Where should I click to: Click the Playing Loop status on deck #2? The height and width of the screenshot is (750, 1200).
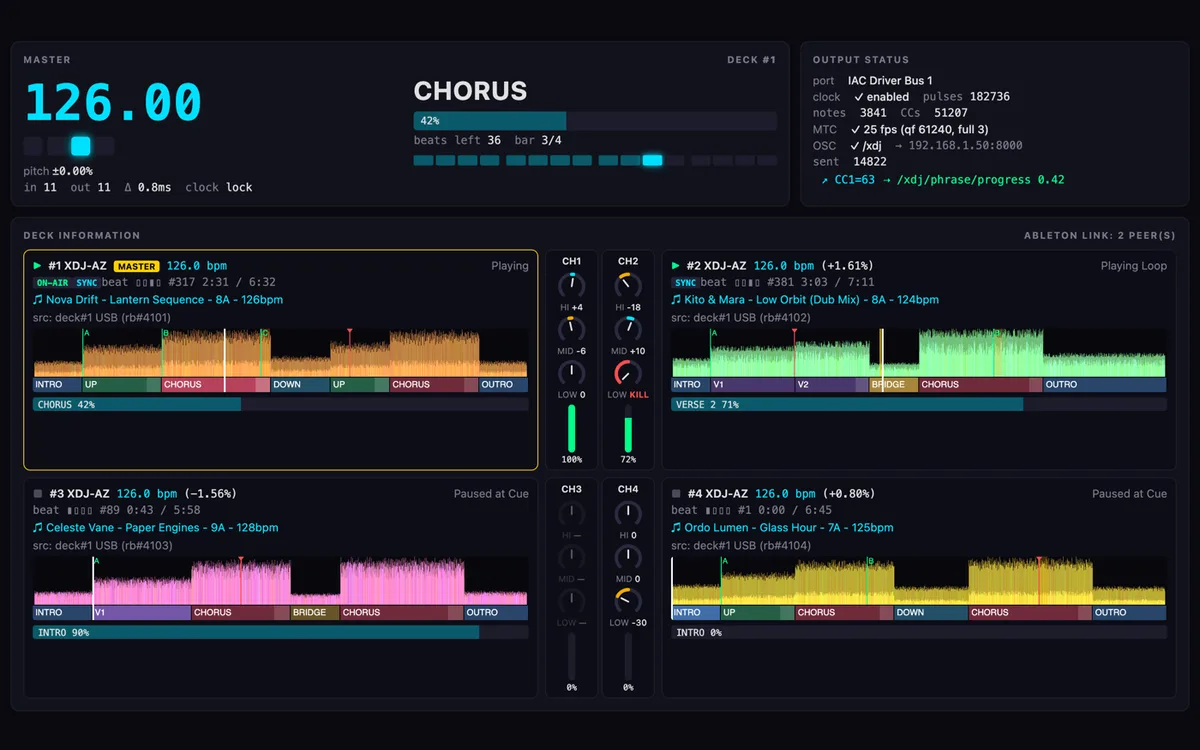coord(1134,266)
